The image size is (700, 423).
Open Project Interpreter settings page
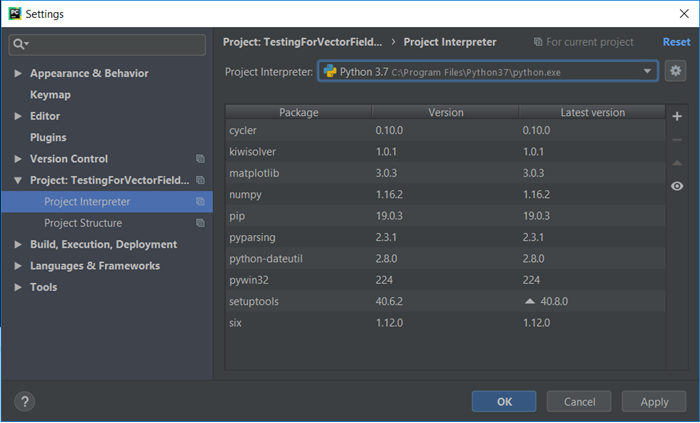point(107,202)
